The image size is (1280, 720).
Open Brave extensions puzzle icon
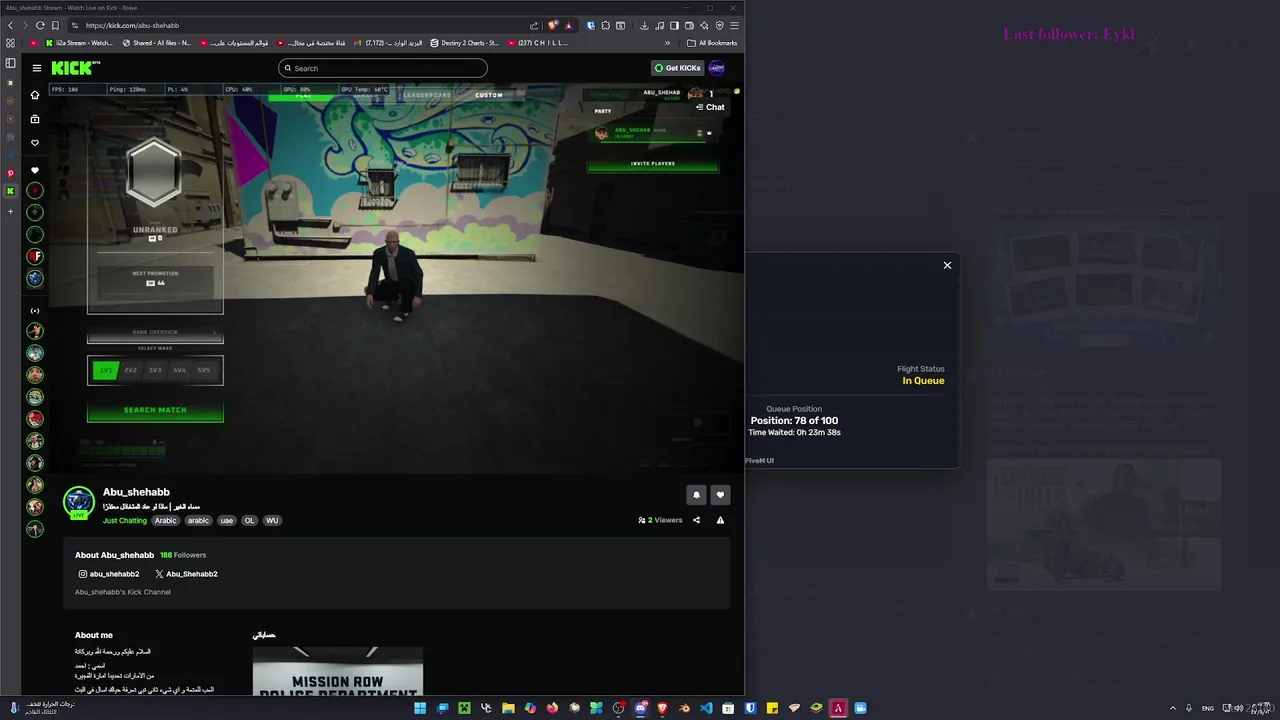(605, 25)
